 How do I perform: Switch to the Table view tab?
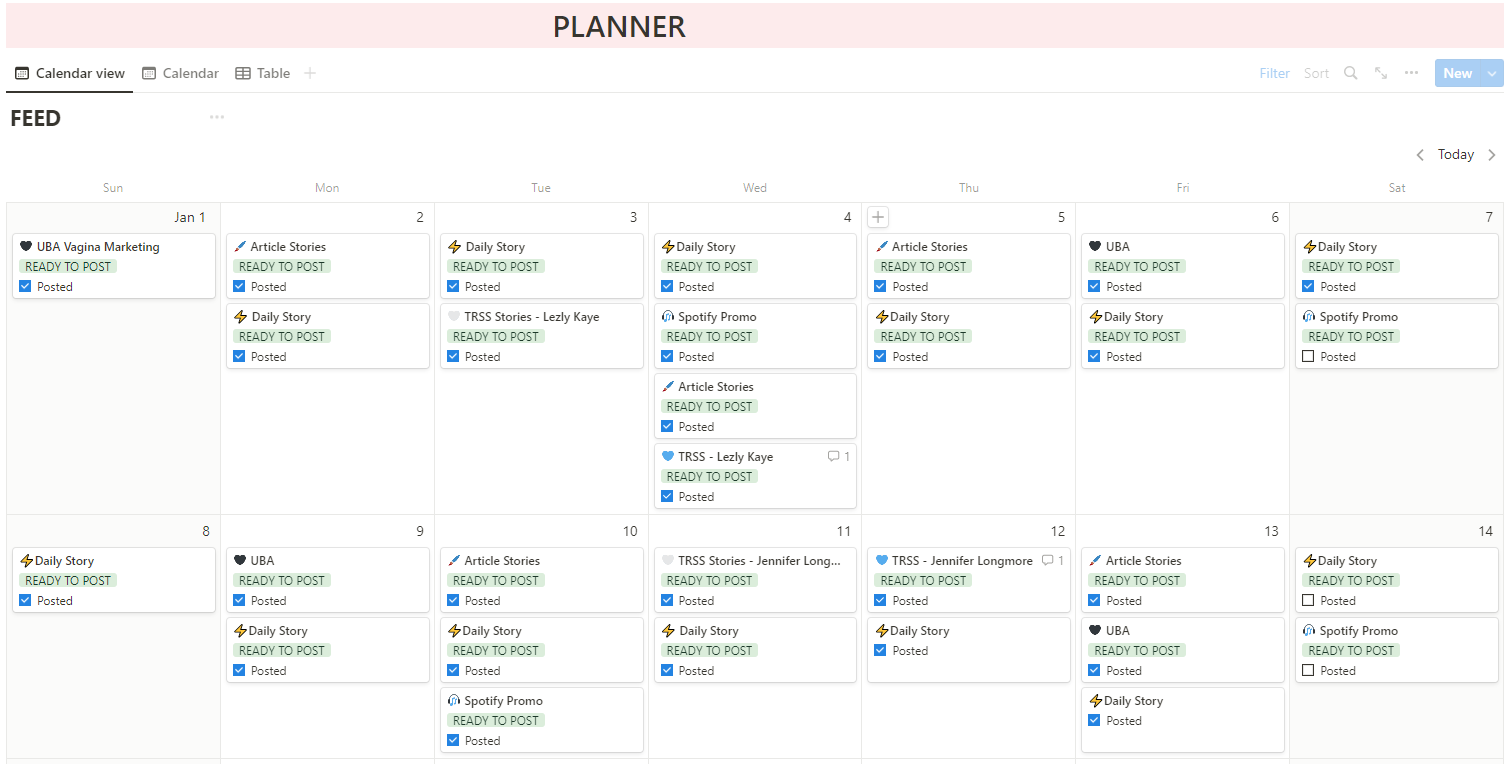pos(263,73)
